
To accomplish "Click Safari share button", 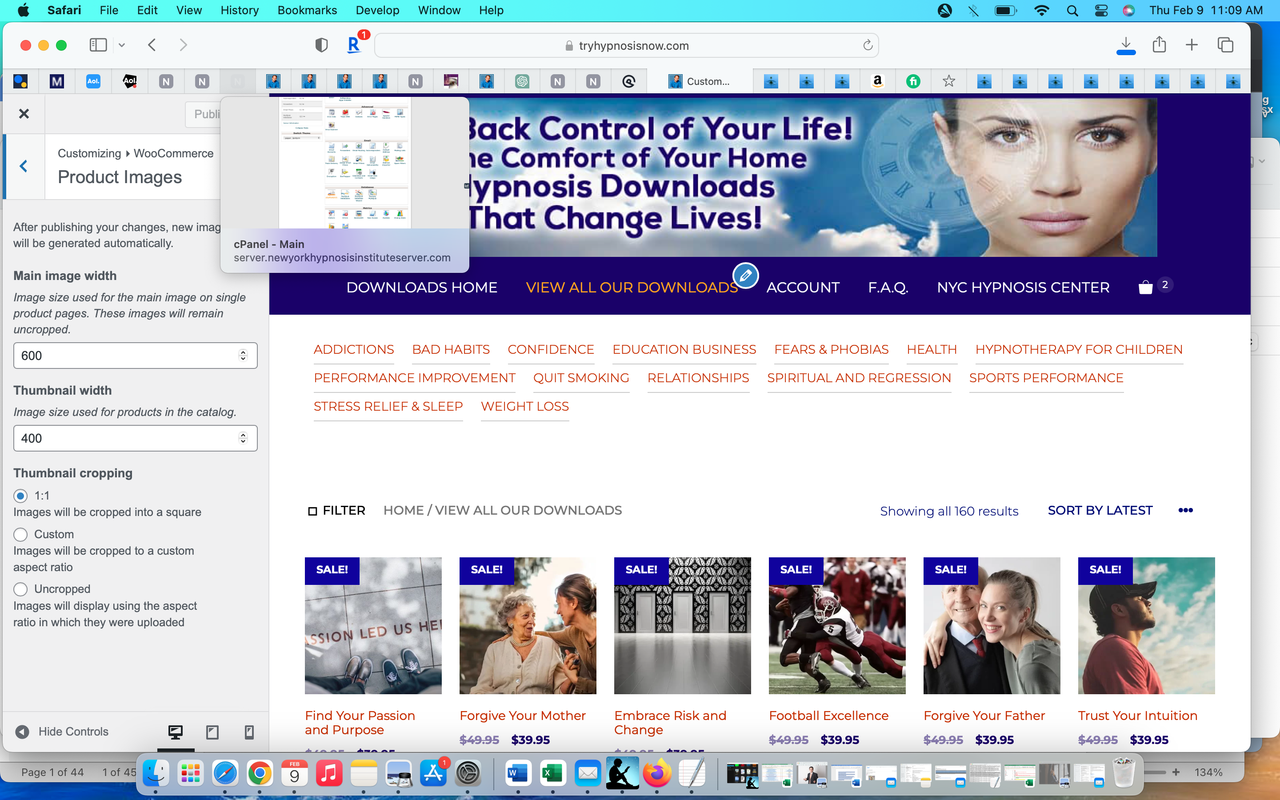I will [x=1159, y=44].
